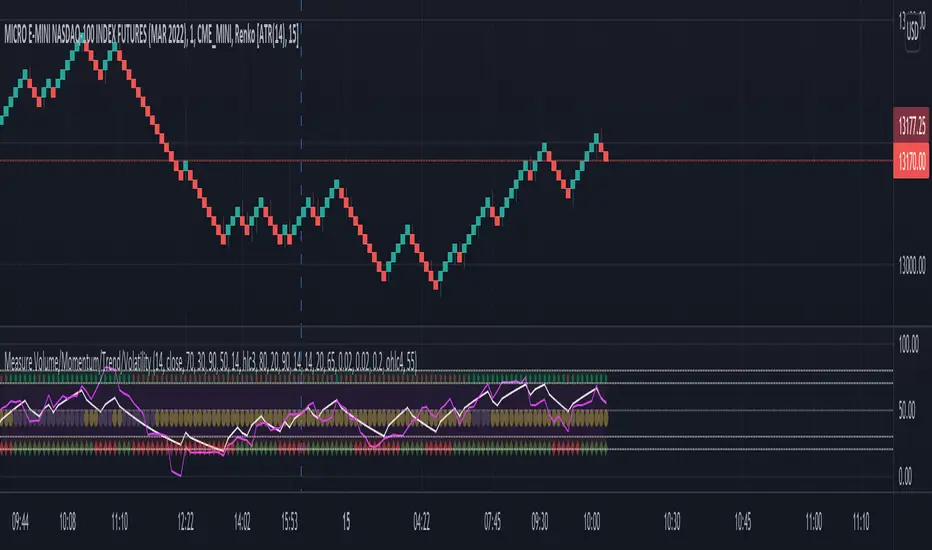Select the 09:44 time axis label

20,521
